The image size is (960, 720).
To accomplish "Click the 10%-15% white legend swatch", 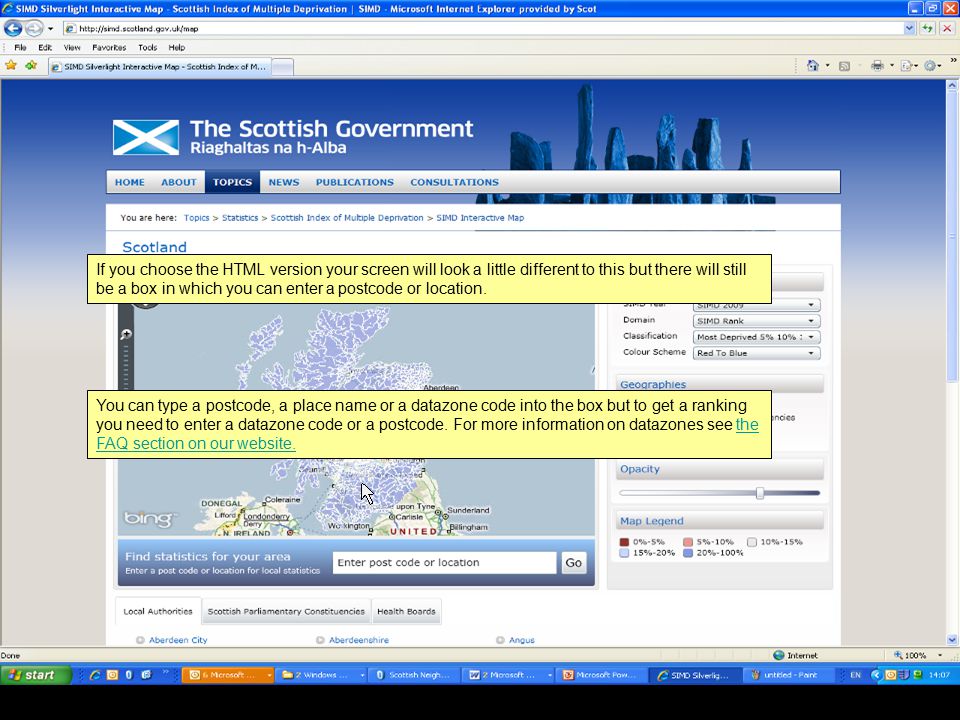I will pyautogui.click(x=752, y=542).
